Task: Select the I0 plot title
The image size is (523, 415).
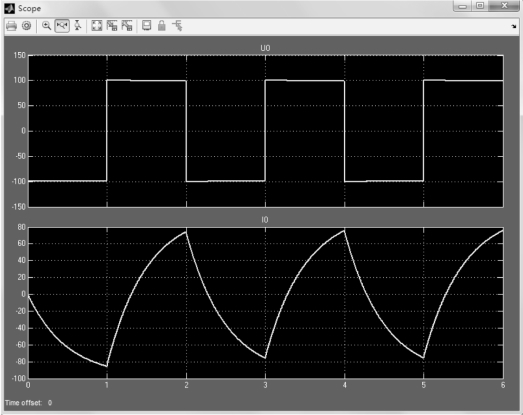Action: point(265,220)
